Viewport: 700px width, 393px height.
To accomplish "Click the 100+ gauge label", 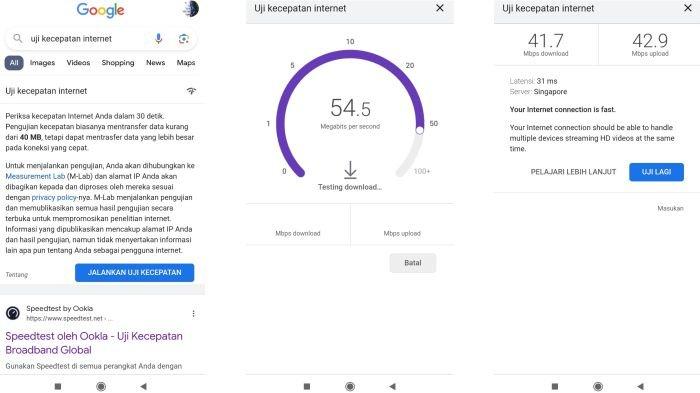I will click(422, 171).
